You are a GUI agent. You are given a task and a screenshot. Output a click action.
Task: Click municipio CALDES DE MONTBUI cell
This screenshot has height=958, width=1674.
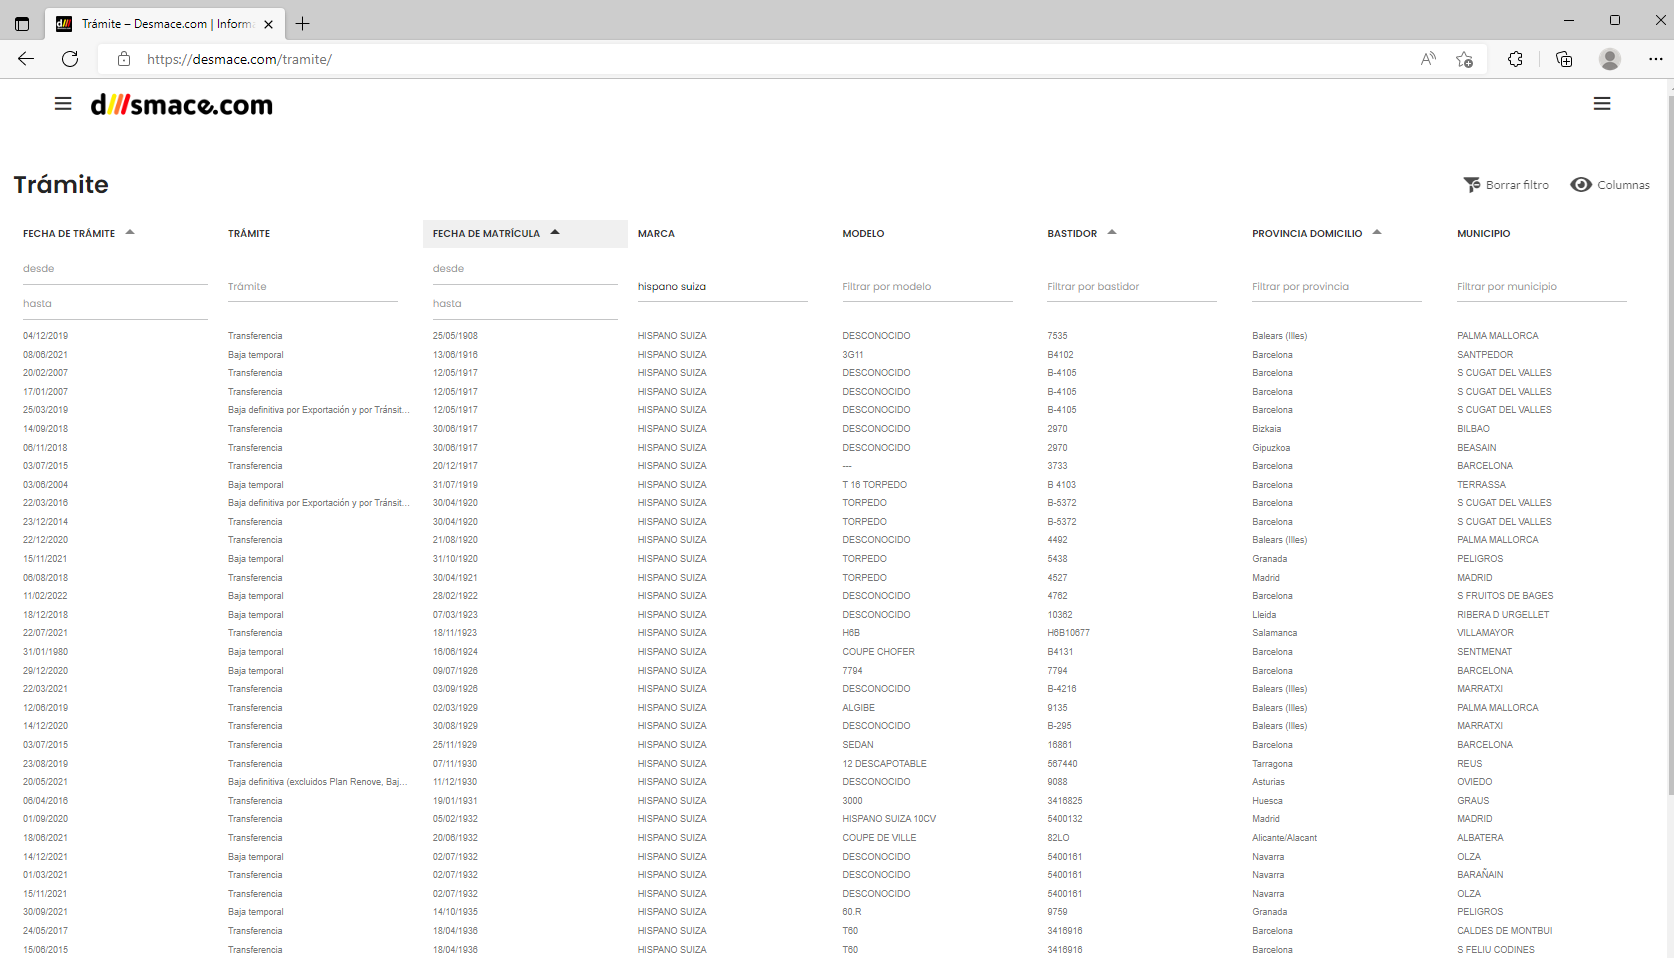[1505, 931]
